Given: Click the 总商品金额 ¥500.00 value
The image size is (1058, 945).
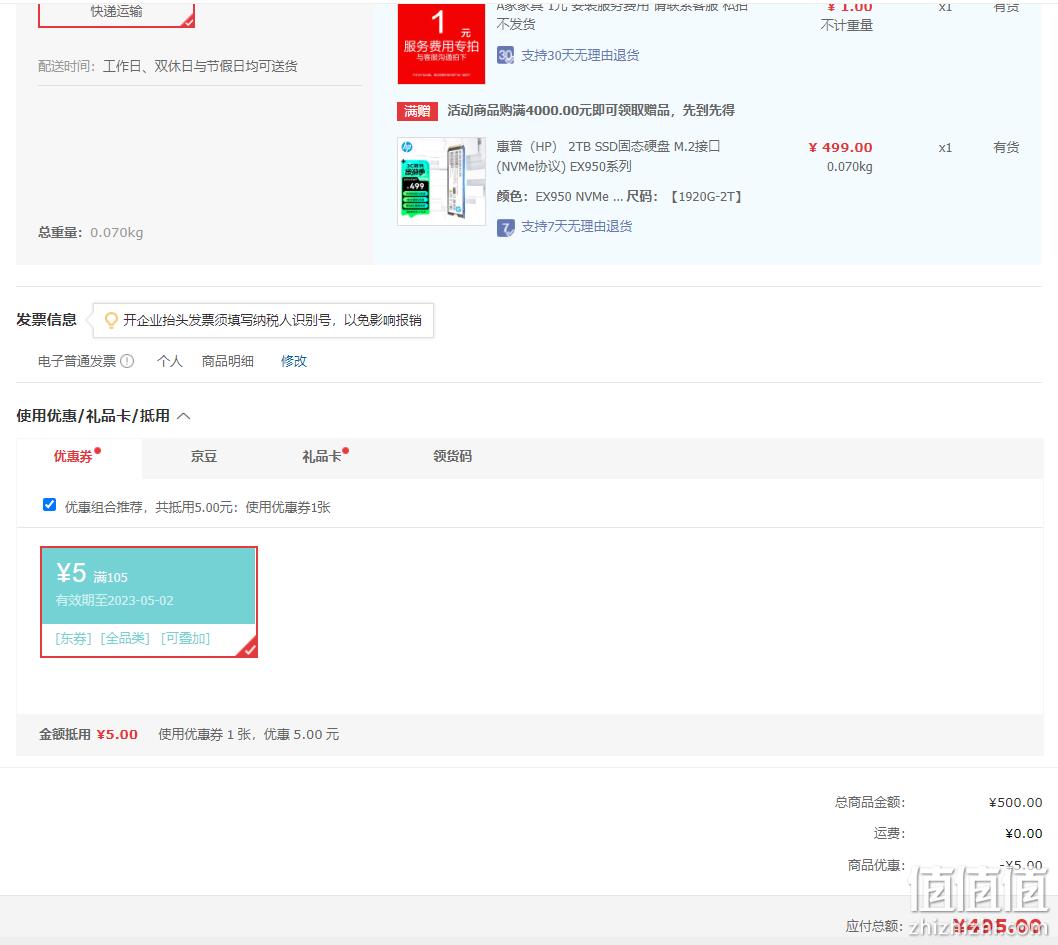Looking at the screenshot, I should click(x=1015, y=803).
